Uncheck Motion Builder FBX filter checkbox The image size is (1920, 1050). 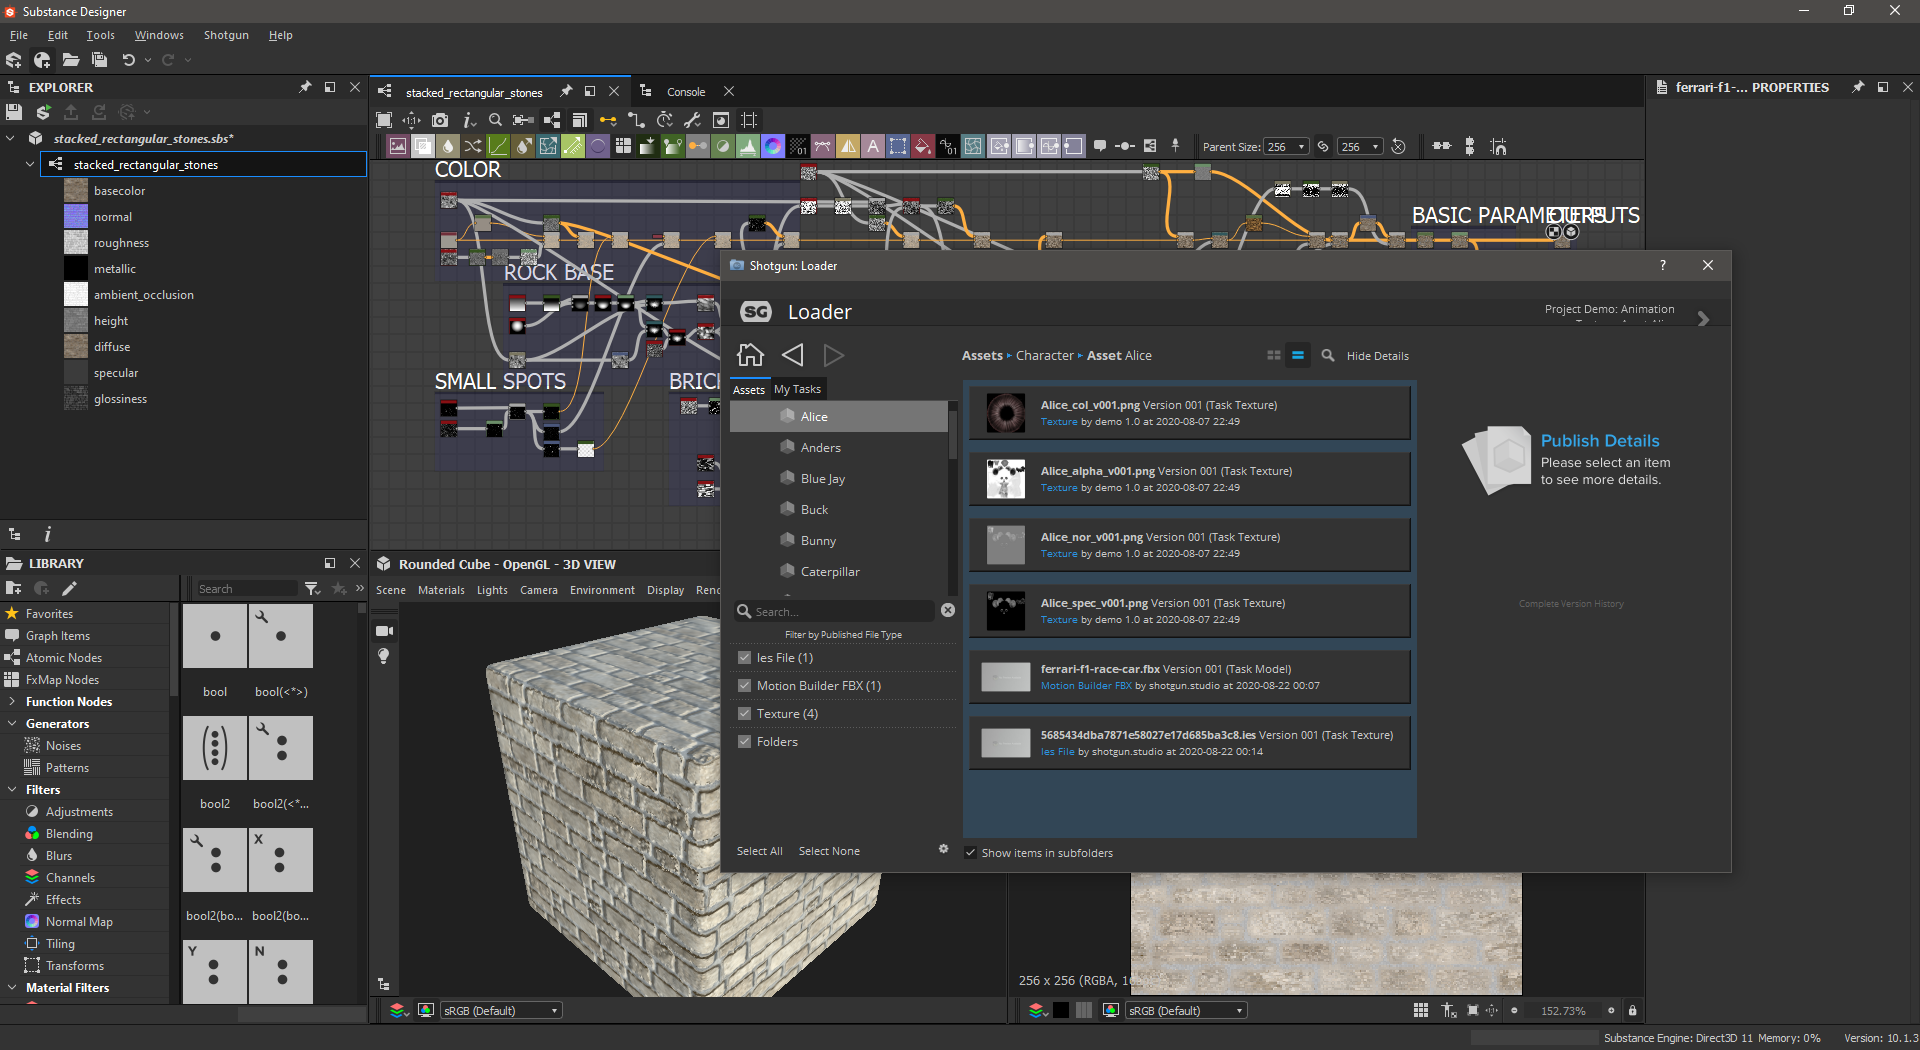point(744,686)
